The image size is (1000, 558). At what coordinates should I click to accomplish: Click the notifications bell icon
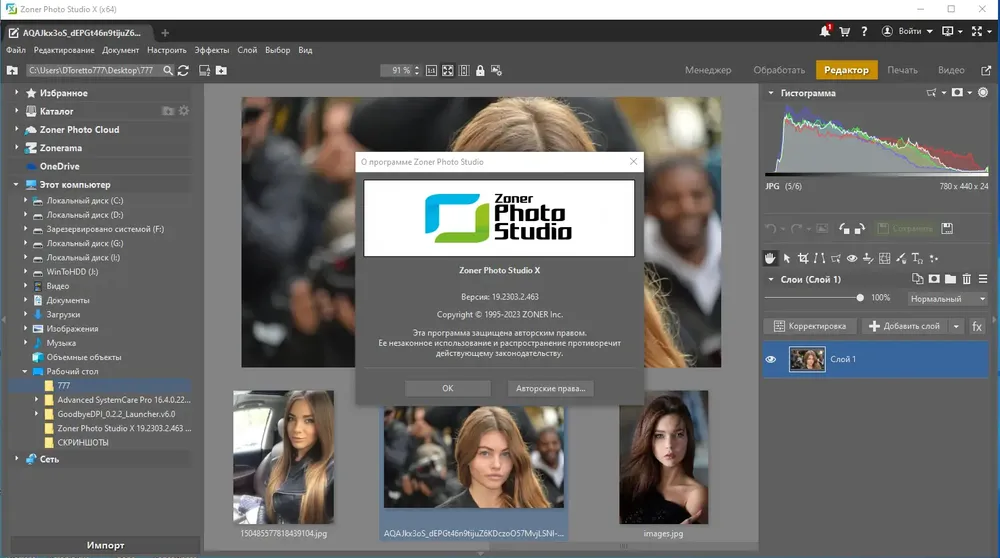pyautogui.click(x=825, y=31)
